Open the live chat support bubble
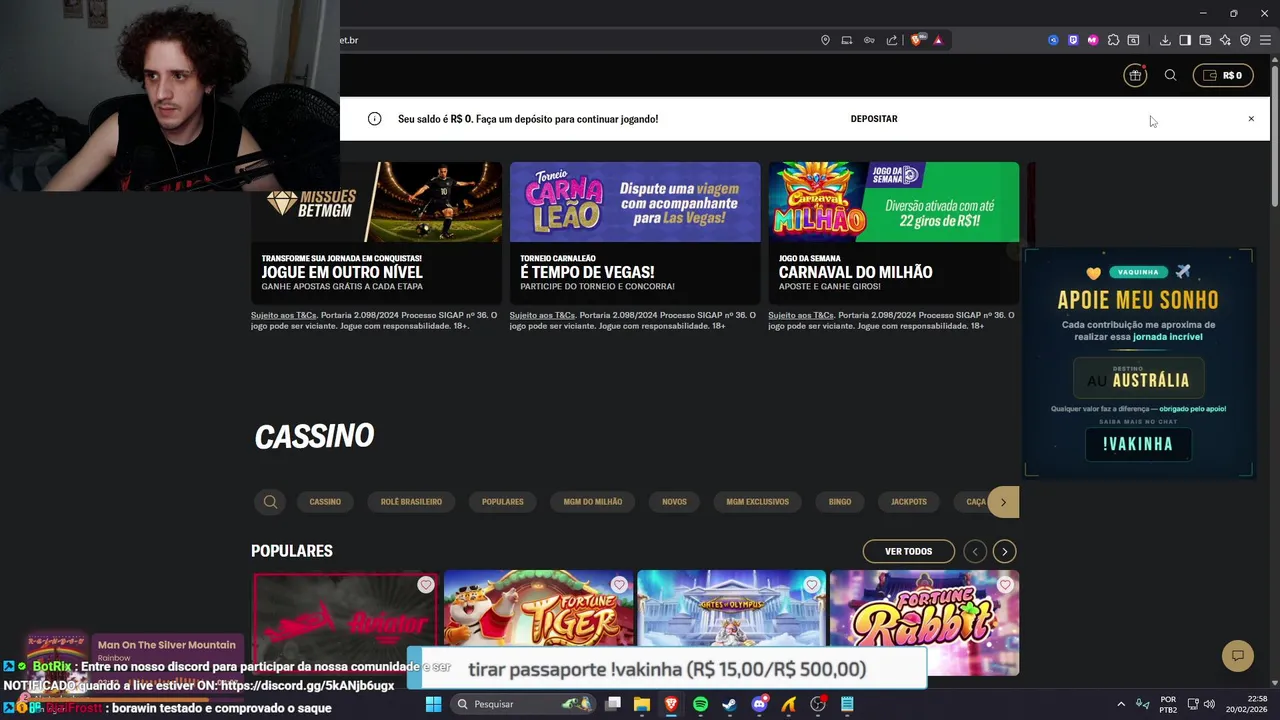Image resolution: width=1280 pixels, height=720 pixels. tap(1238, 656)
